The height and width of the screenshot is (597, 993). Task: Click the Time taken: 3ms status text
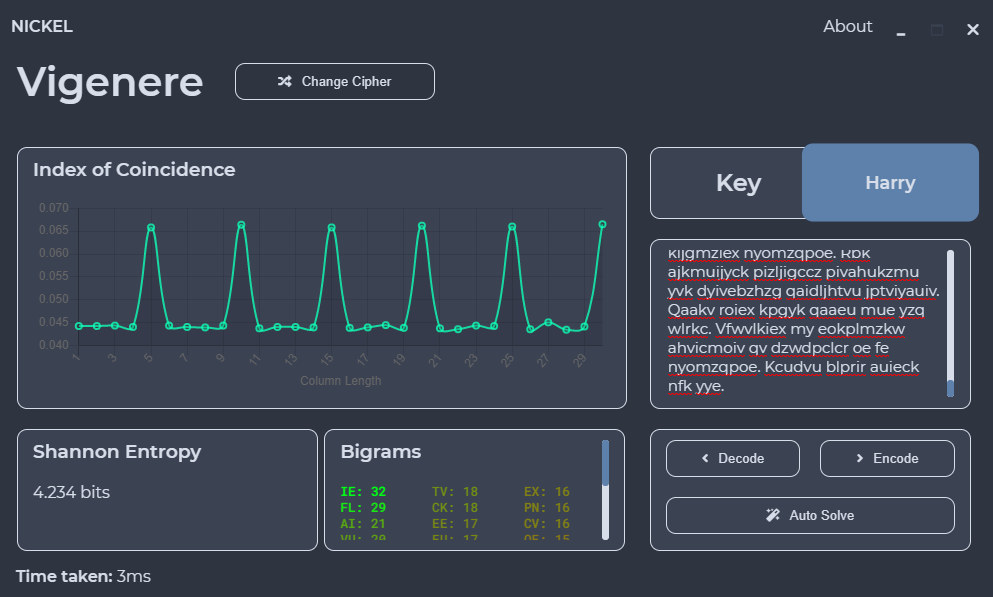pyautogui.click(x=84, y=576)
